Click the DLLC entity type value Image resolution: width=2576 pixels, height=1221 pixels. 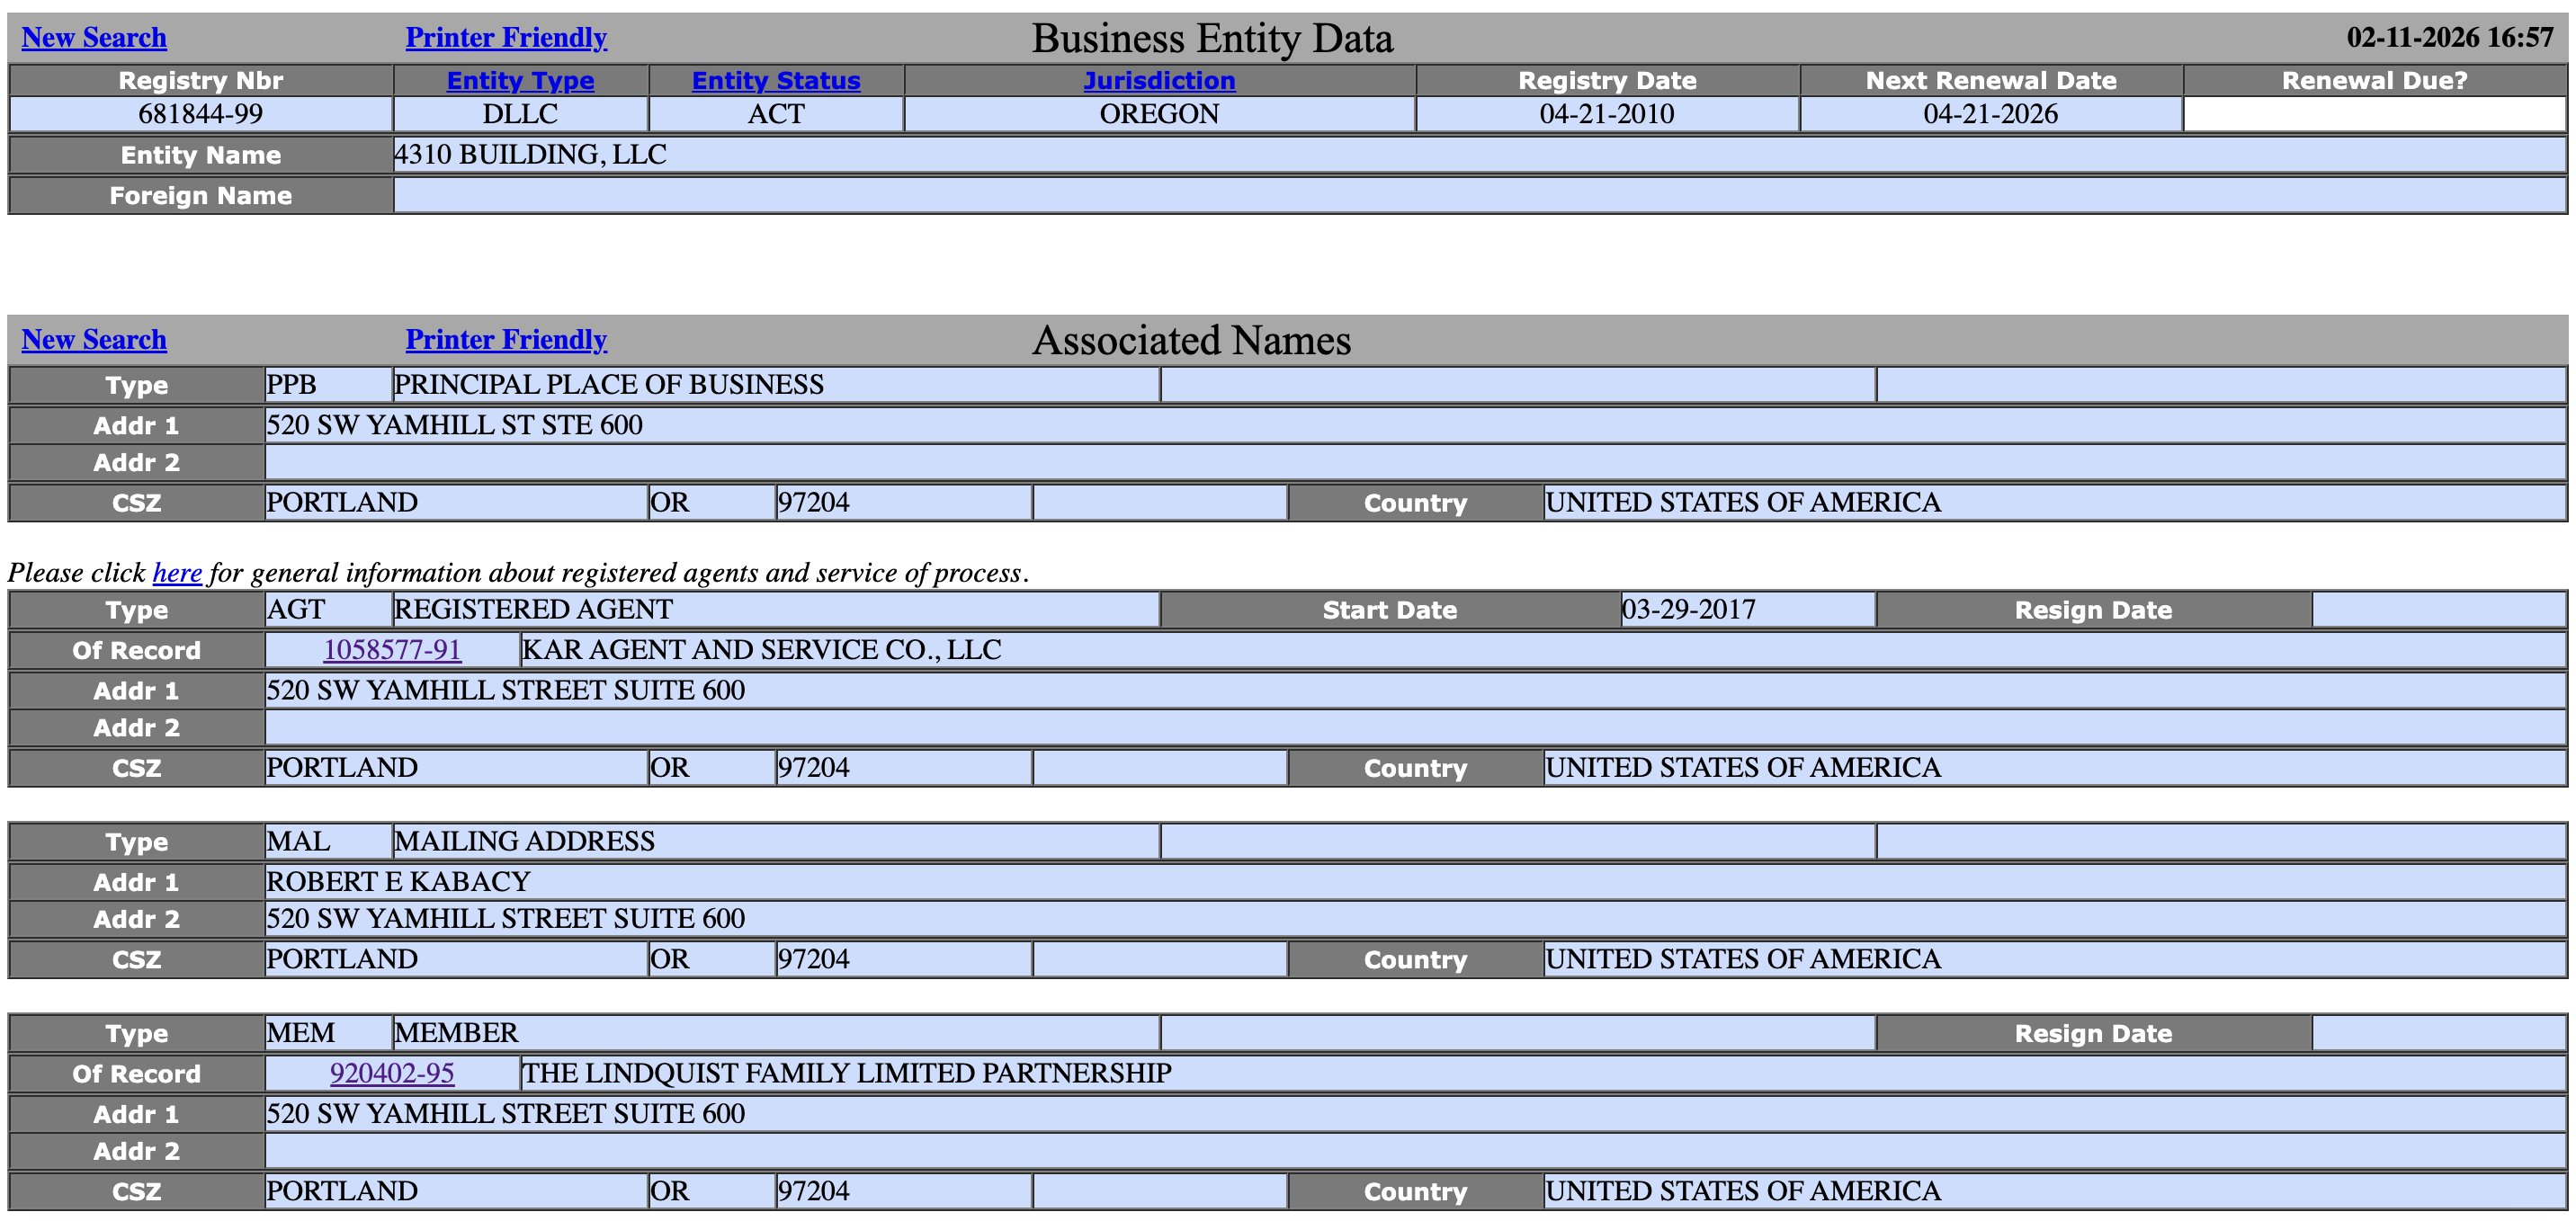coord(519,114)
